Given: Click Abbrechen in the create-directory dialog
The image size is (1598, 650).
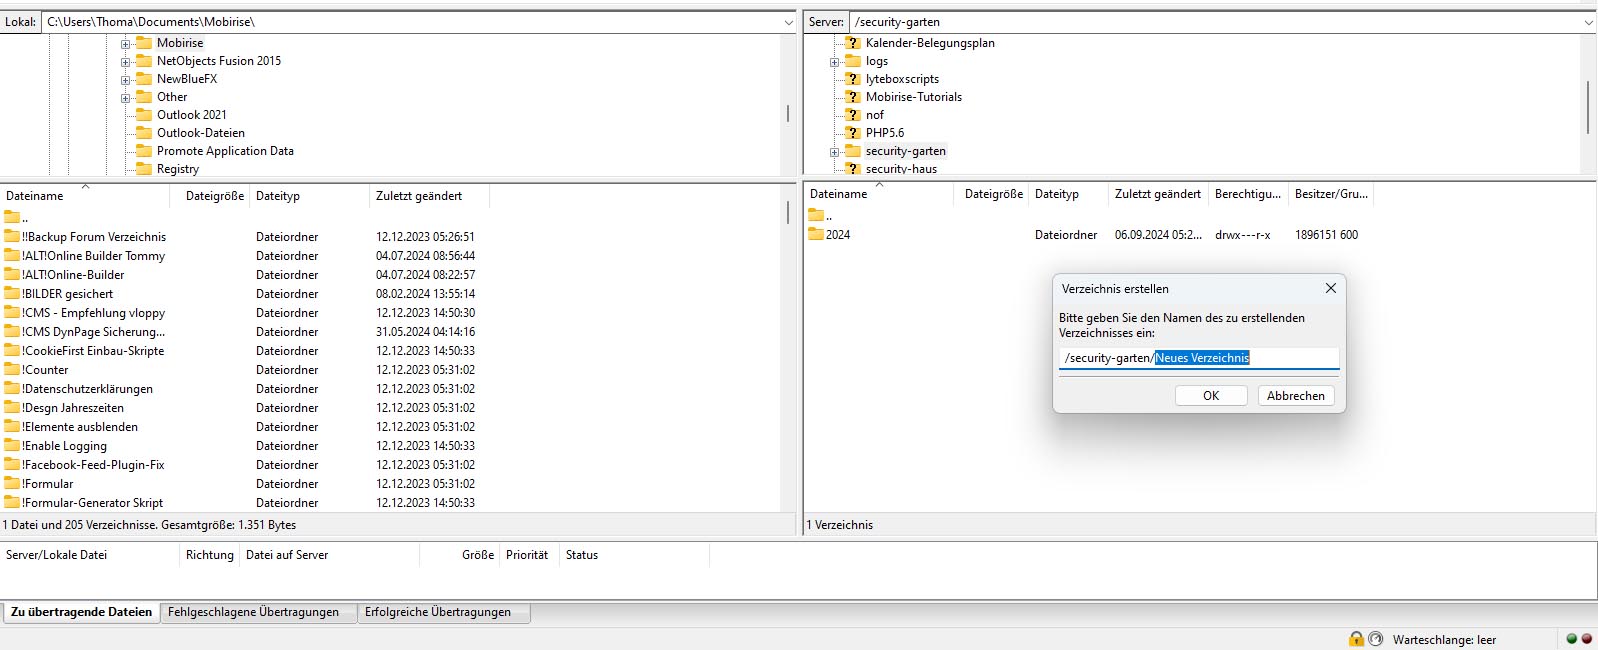Looking at the screenshot, I should tap(1296, 396).
